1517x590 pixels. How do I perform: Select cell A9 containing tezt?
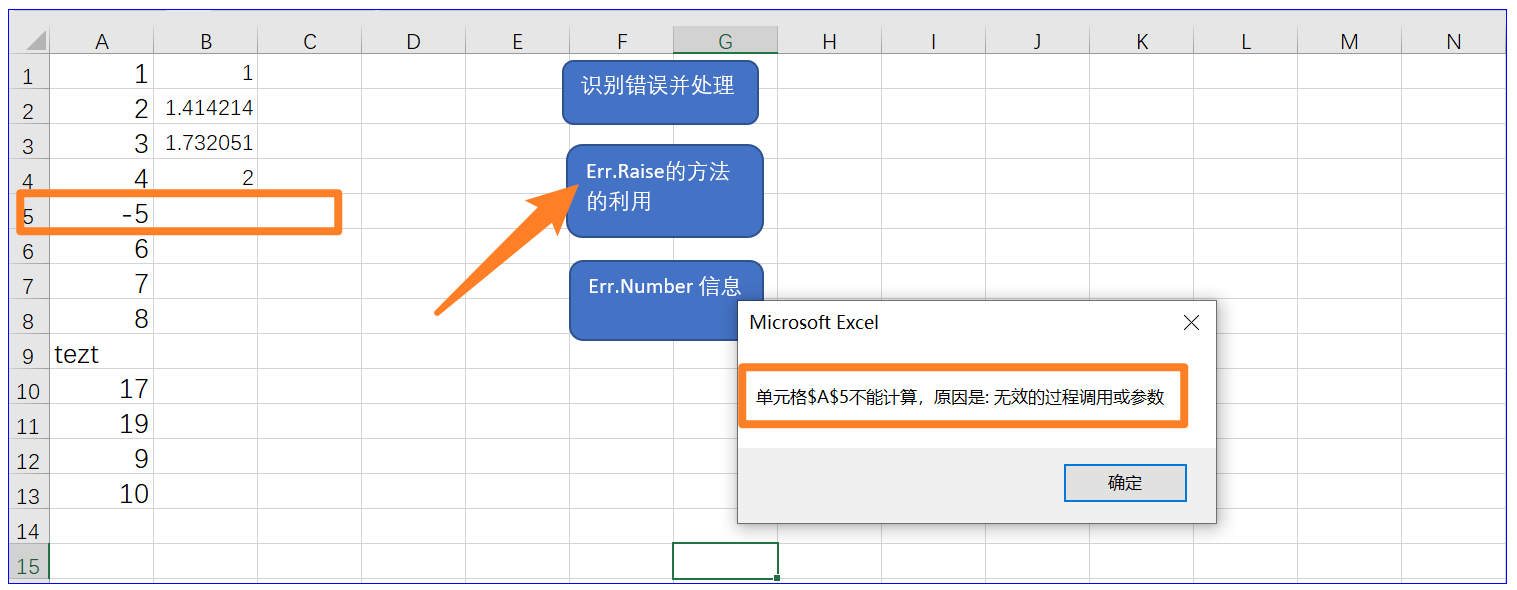102,353
